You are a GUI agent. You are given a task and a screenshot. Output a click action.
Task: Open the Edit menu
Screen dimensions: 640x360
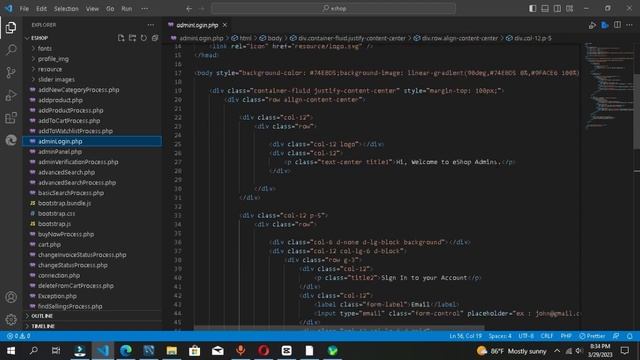coord(41,9)
